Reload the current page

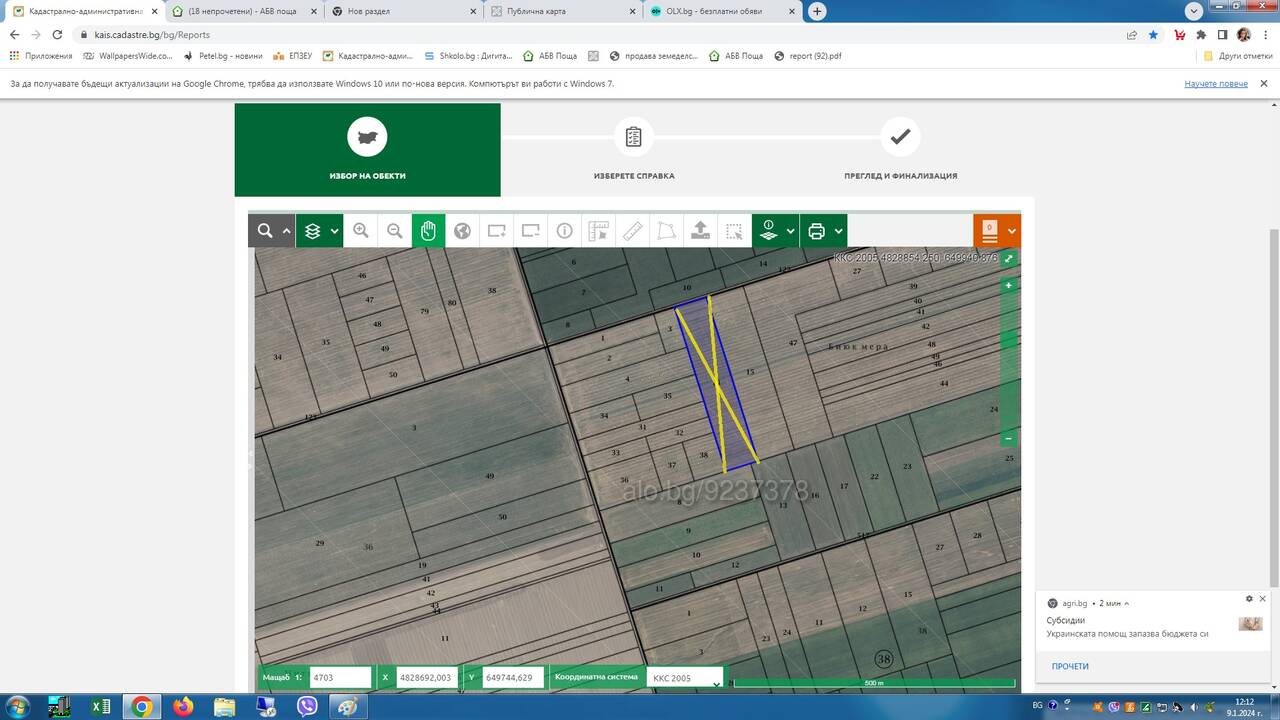point(60,34)
